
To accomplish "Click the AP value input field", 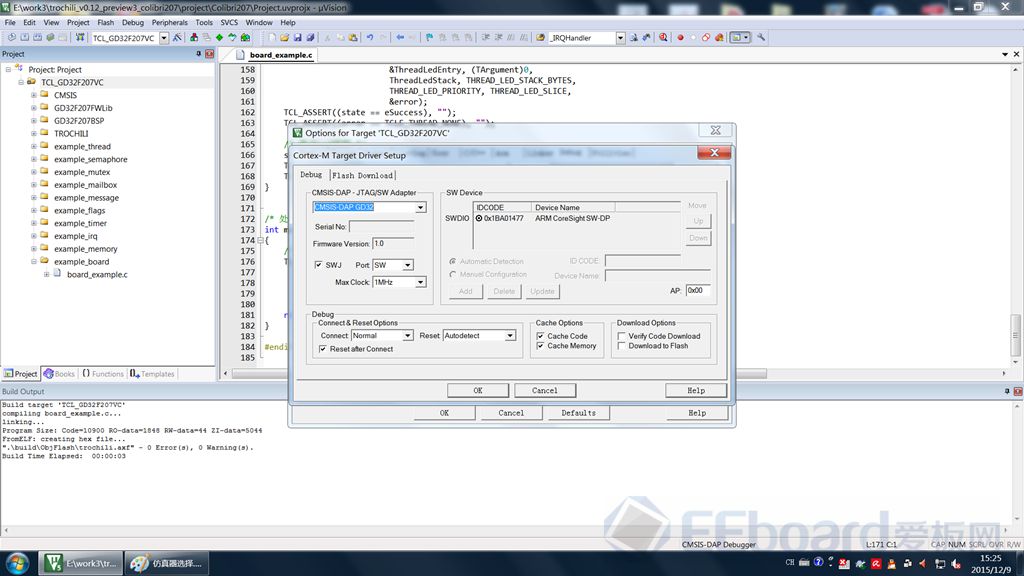I will coord(698,290).
